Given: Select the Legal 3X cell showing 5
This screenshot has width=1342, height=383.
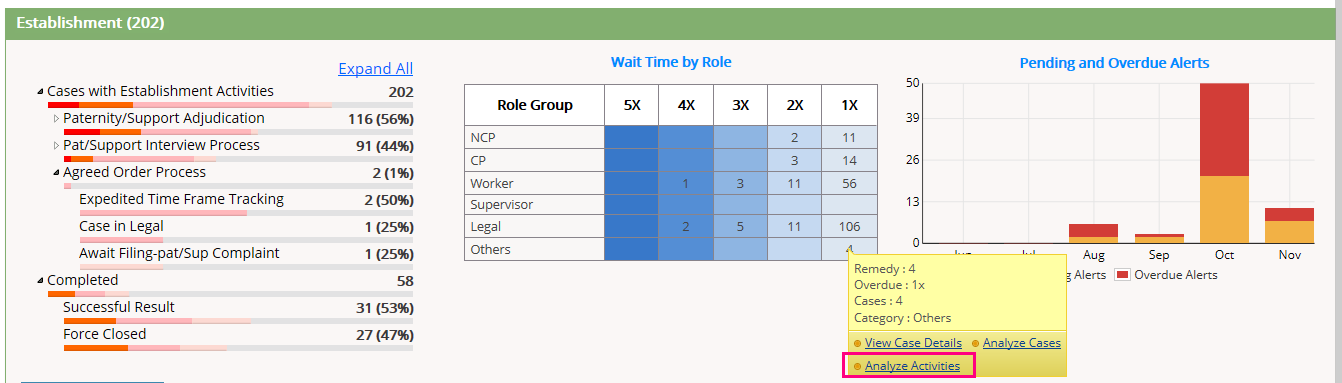Looking at the screenshot, I should click(x=740, y=227).
